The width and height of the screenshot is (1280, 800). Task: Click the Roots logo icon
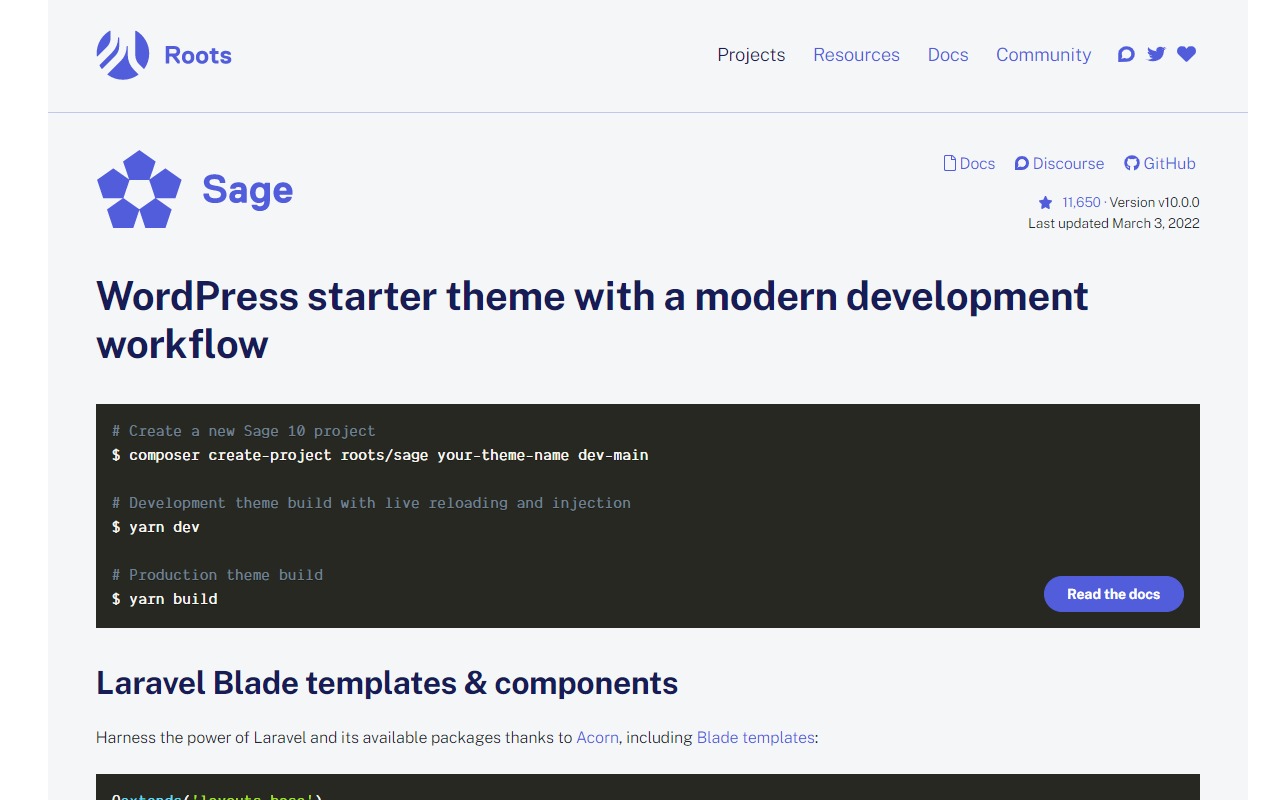pos(123,55)
